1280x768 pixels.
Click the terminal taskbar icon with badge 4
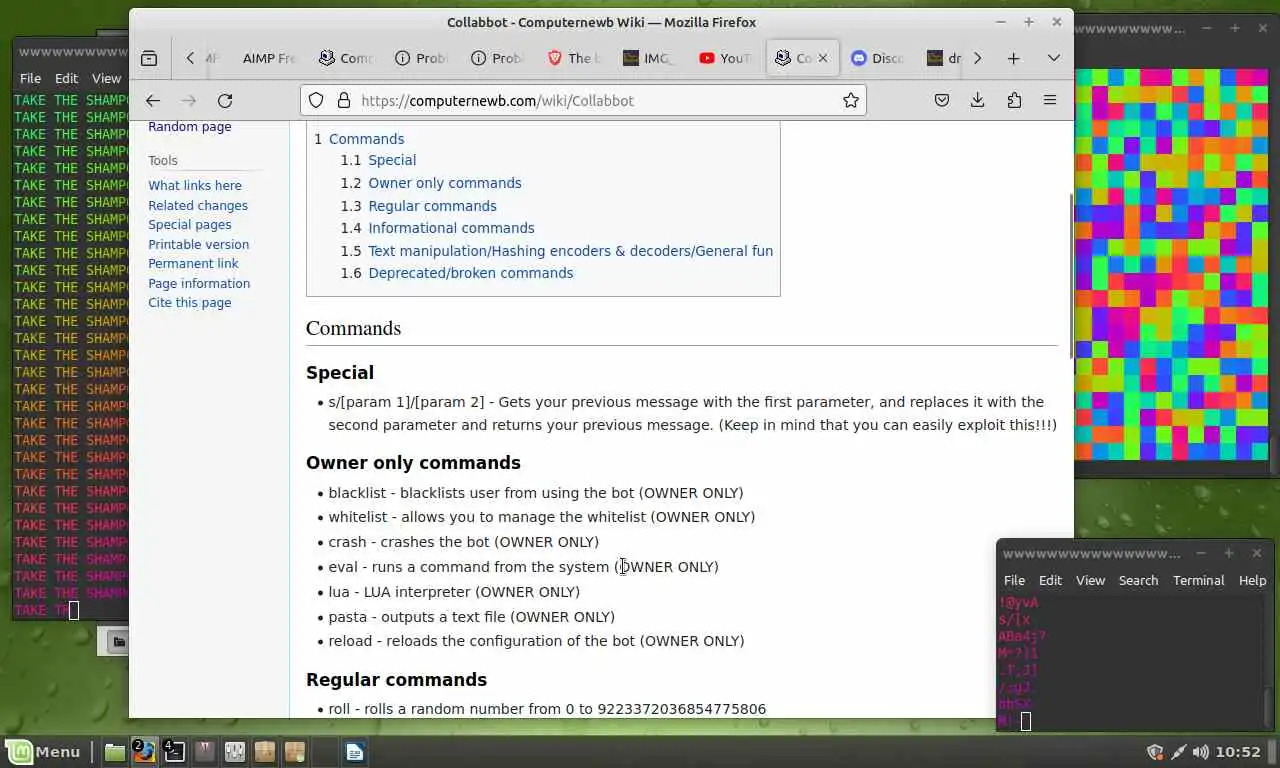point(174,751)
